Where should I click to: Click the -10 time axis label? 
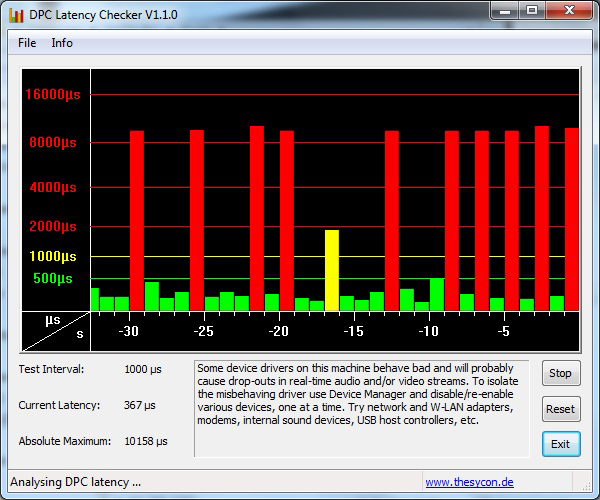(x=428, y=331)
